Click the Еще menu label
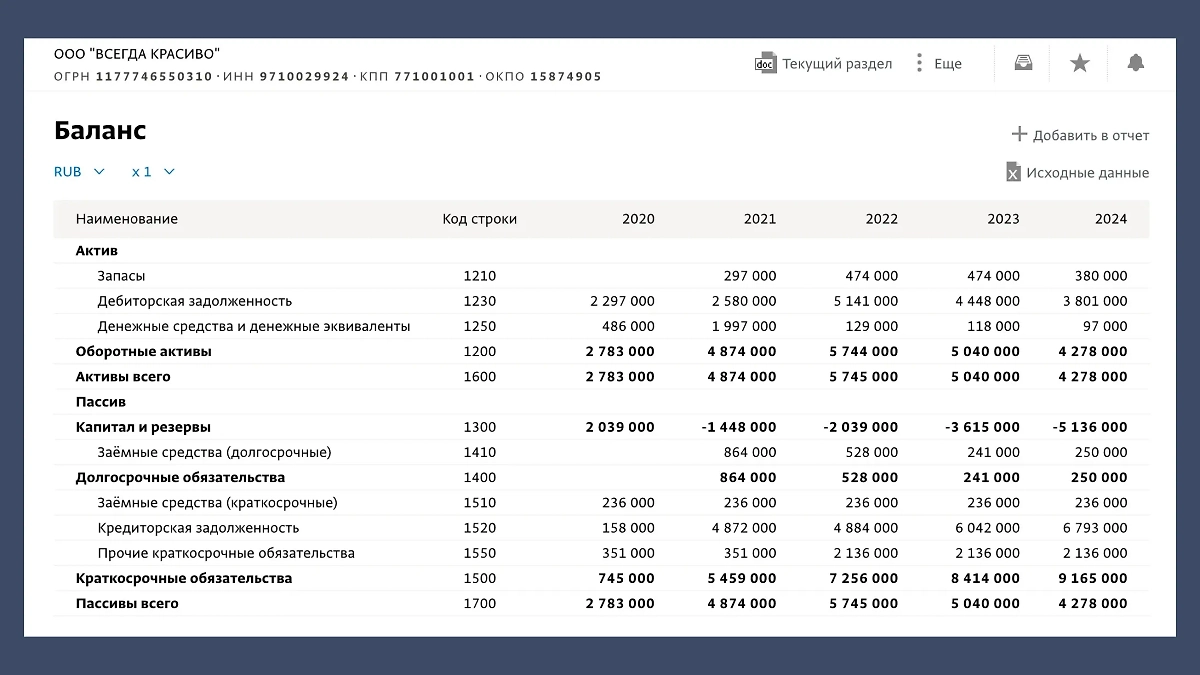 947,64
